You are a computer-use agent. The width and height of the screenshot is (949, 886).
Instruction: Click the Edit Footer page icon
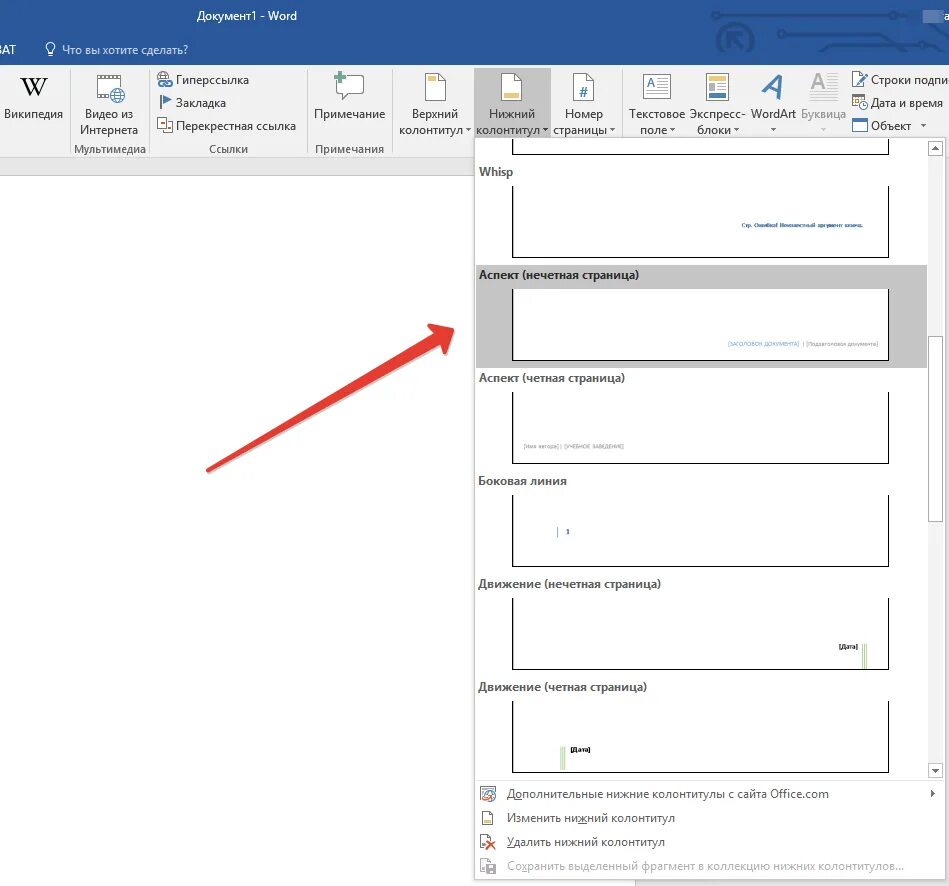point(487,818)
